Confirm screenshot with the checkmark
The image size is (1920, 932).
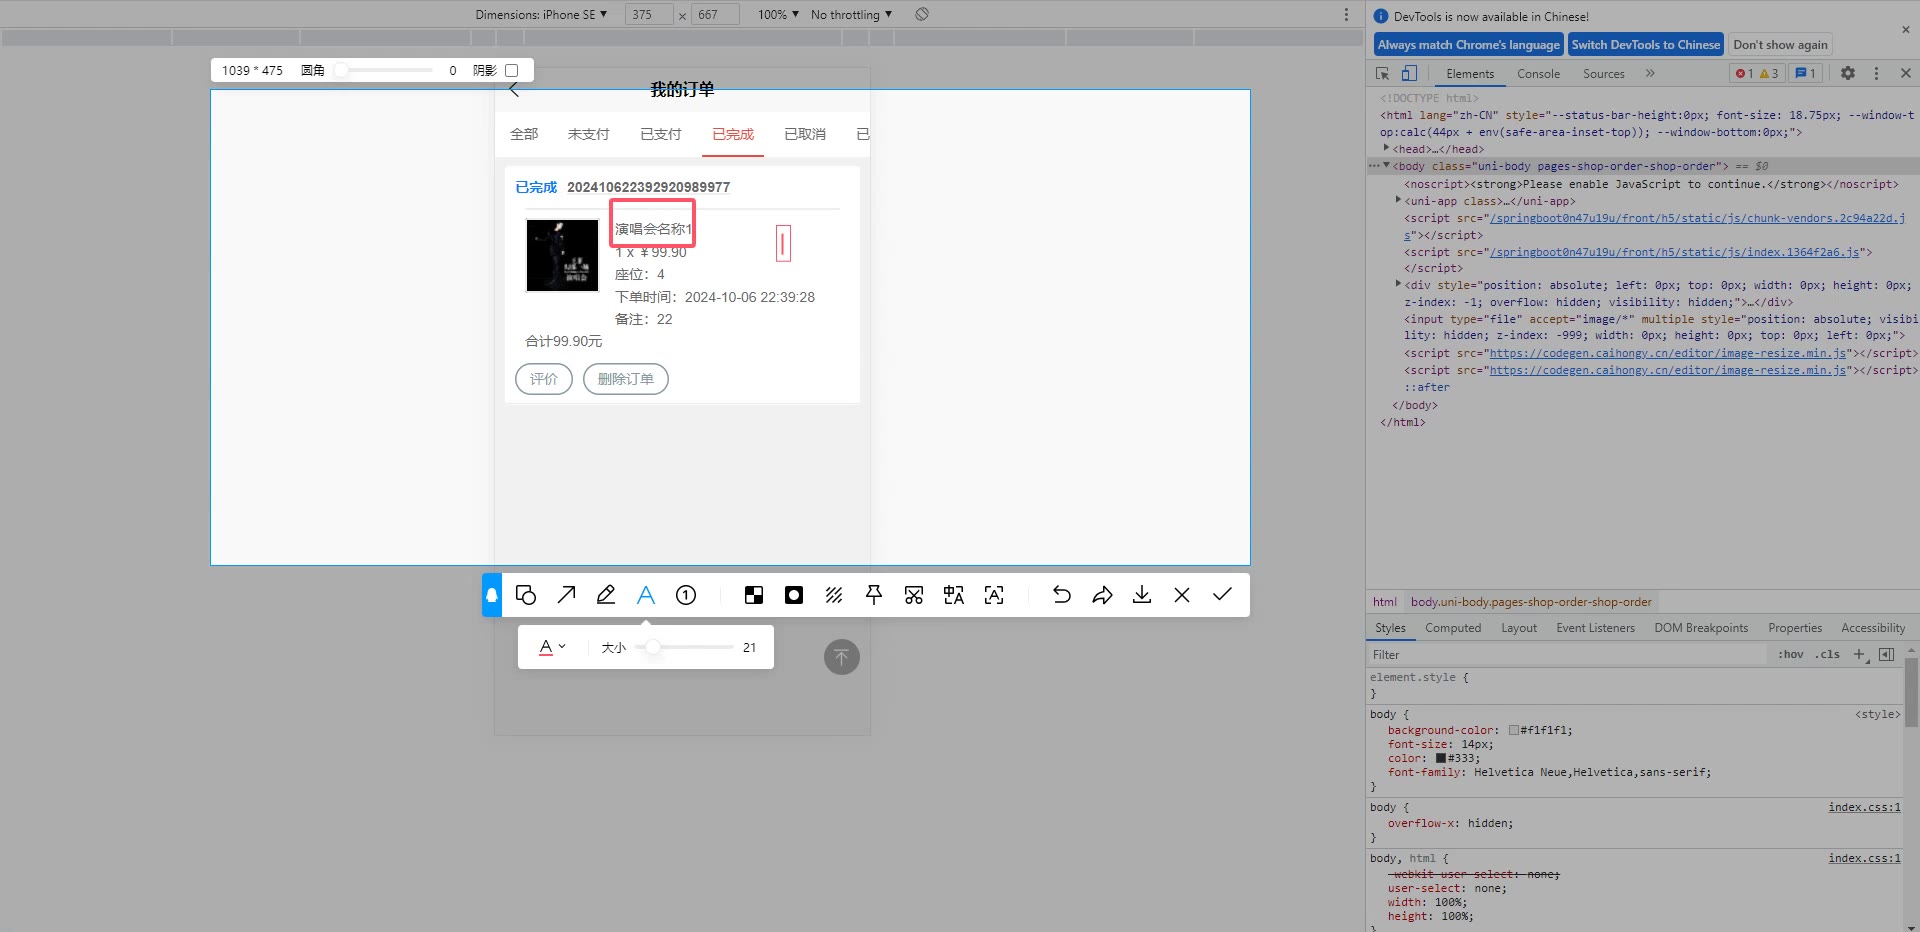pos(1222,595)
